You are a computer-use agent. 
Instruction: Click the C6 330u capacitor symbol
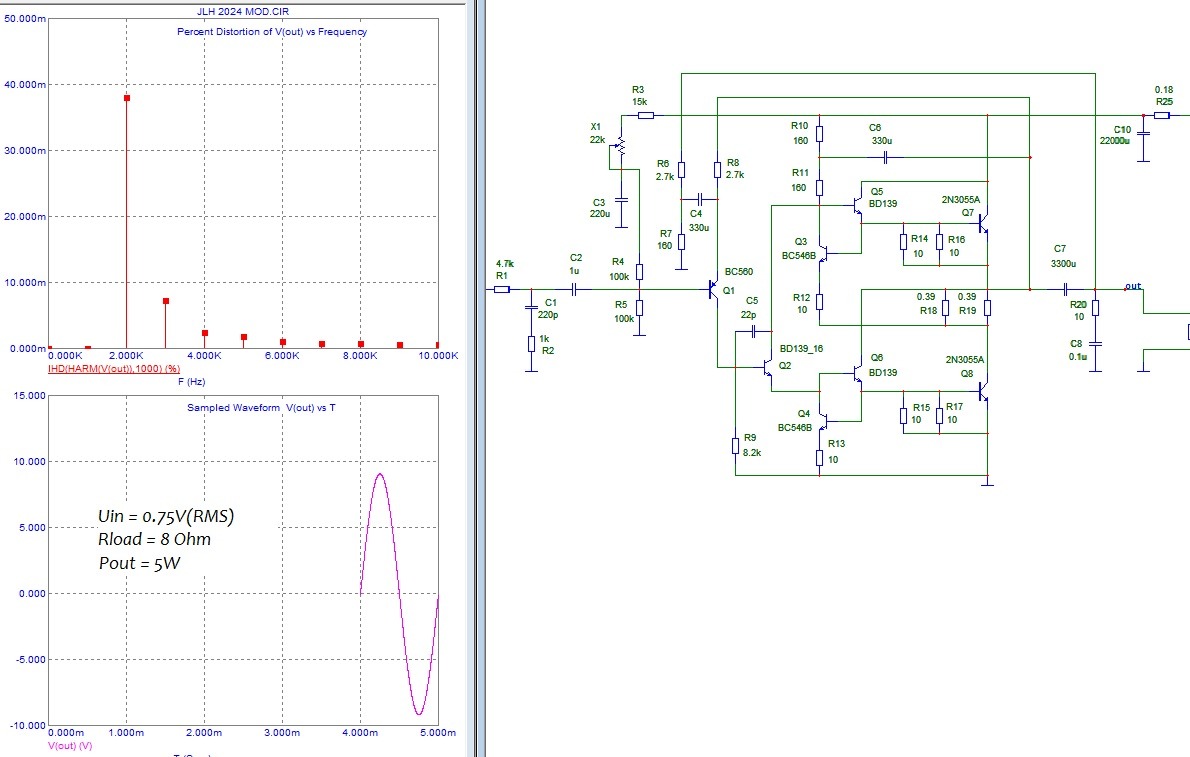(886, 158)
